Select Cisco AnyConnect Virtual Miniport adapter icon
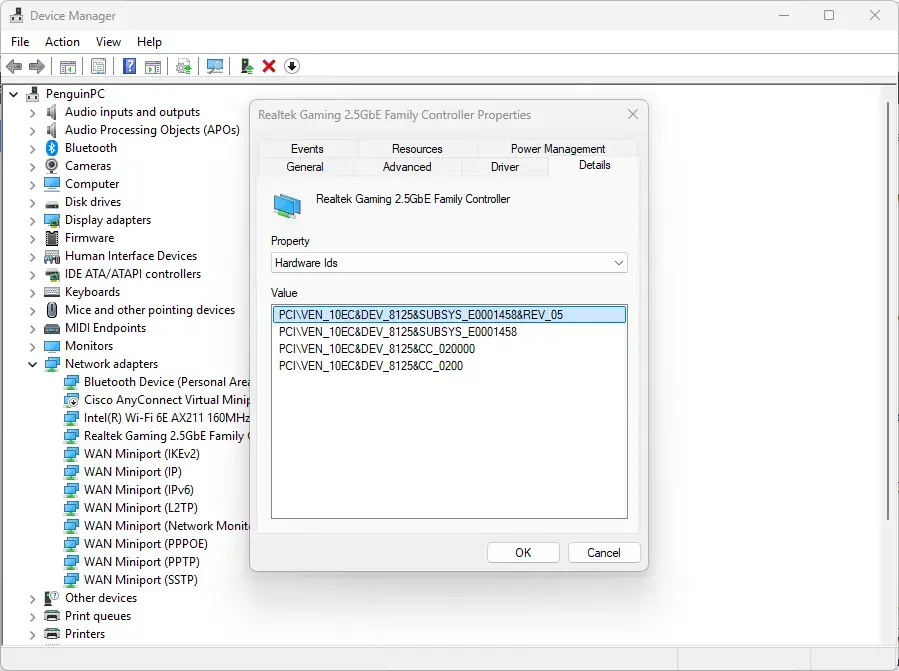This screenshot has height=671, width=899. (x=71, y=400)
